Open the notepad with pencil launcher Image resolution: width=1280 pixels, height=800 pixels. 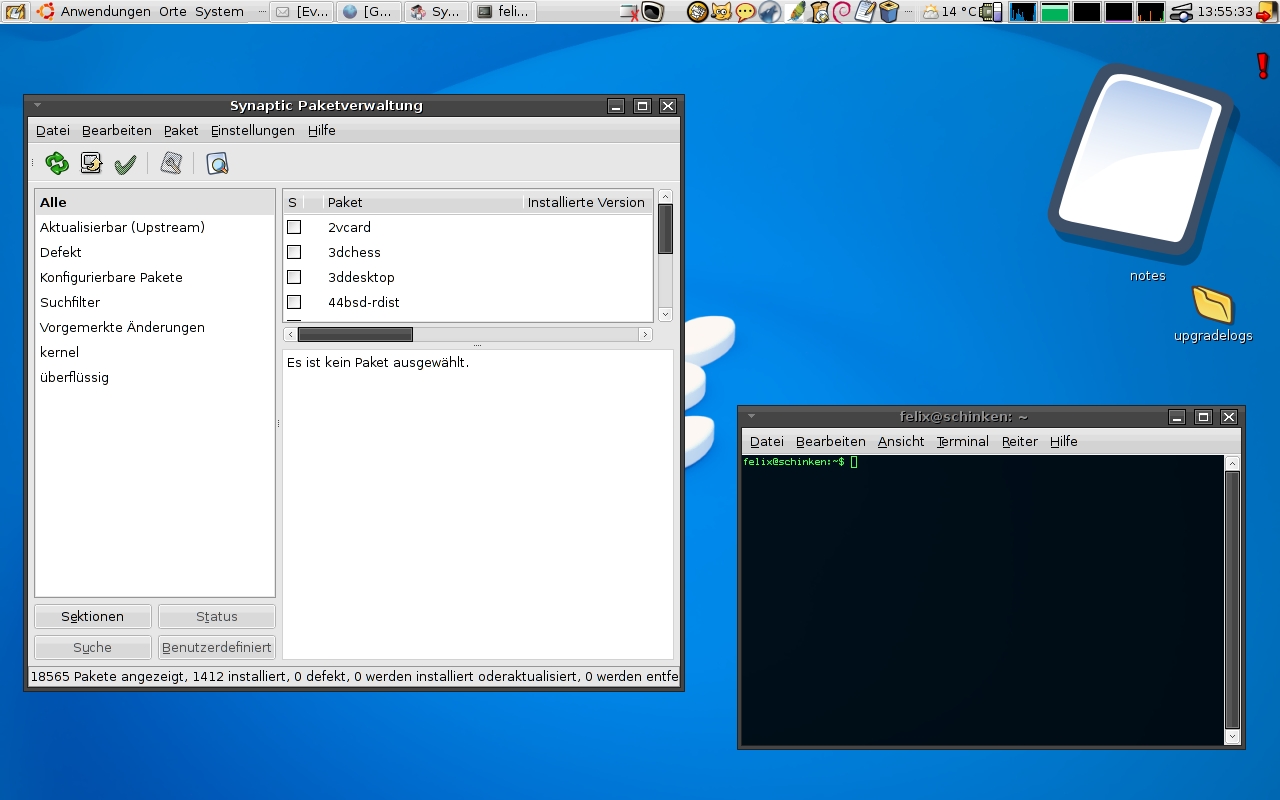pyautogui.click(x=865, y=12)
